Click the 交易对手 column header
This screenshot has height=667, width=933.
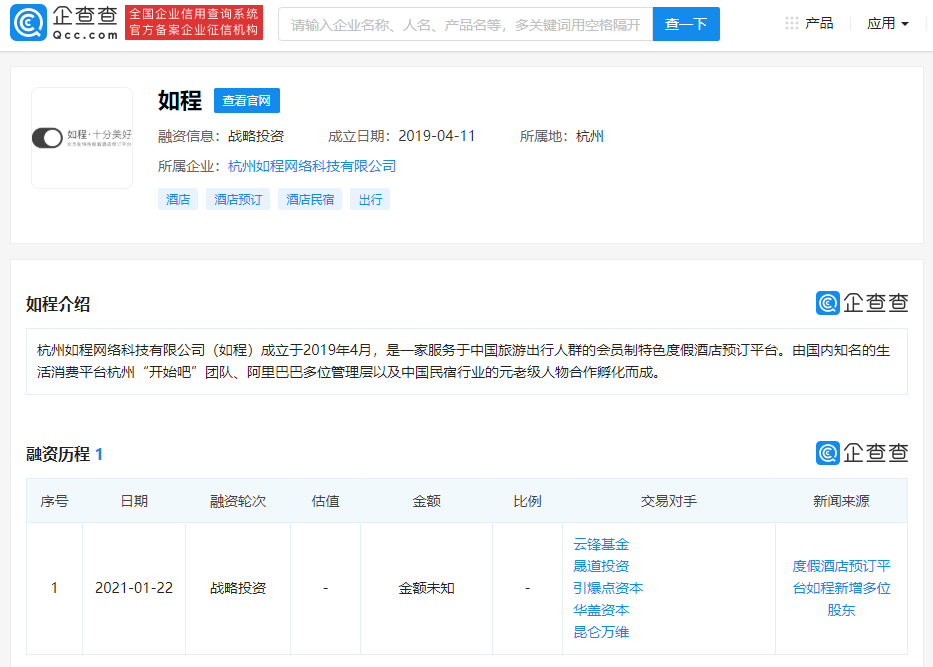[x=669, y=501]
